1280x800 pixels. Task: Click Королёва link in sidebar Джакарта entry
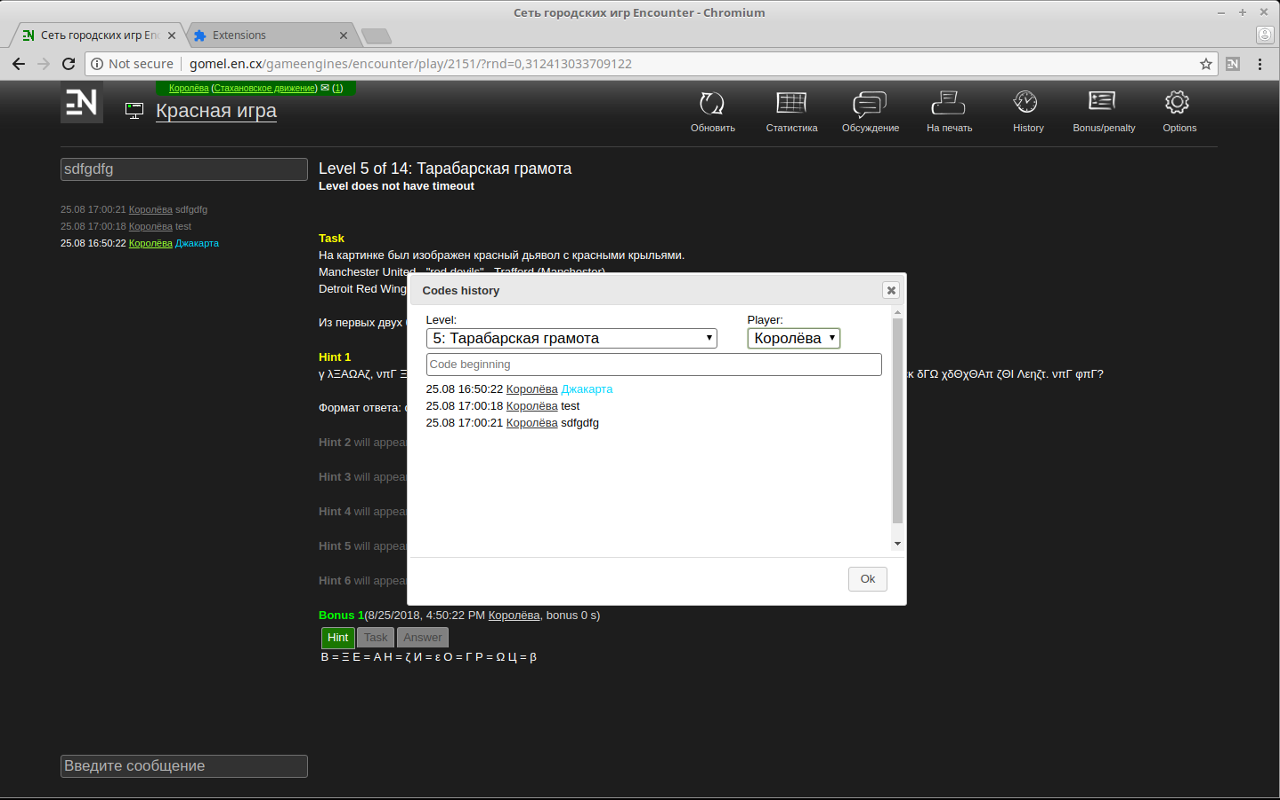coord(150,243)
